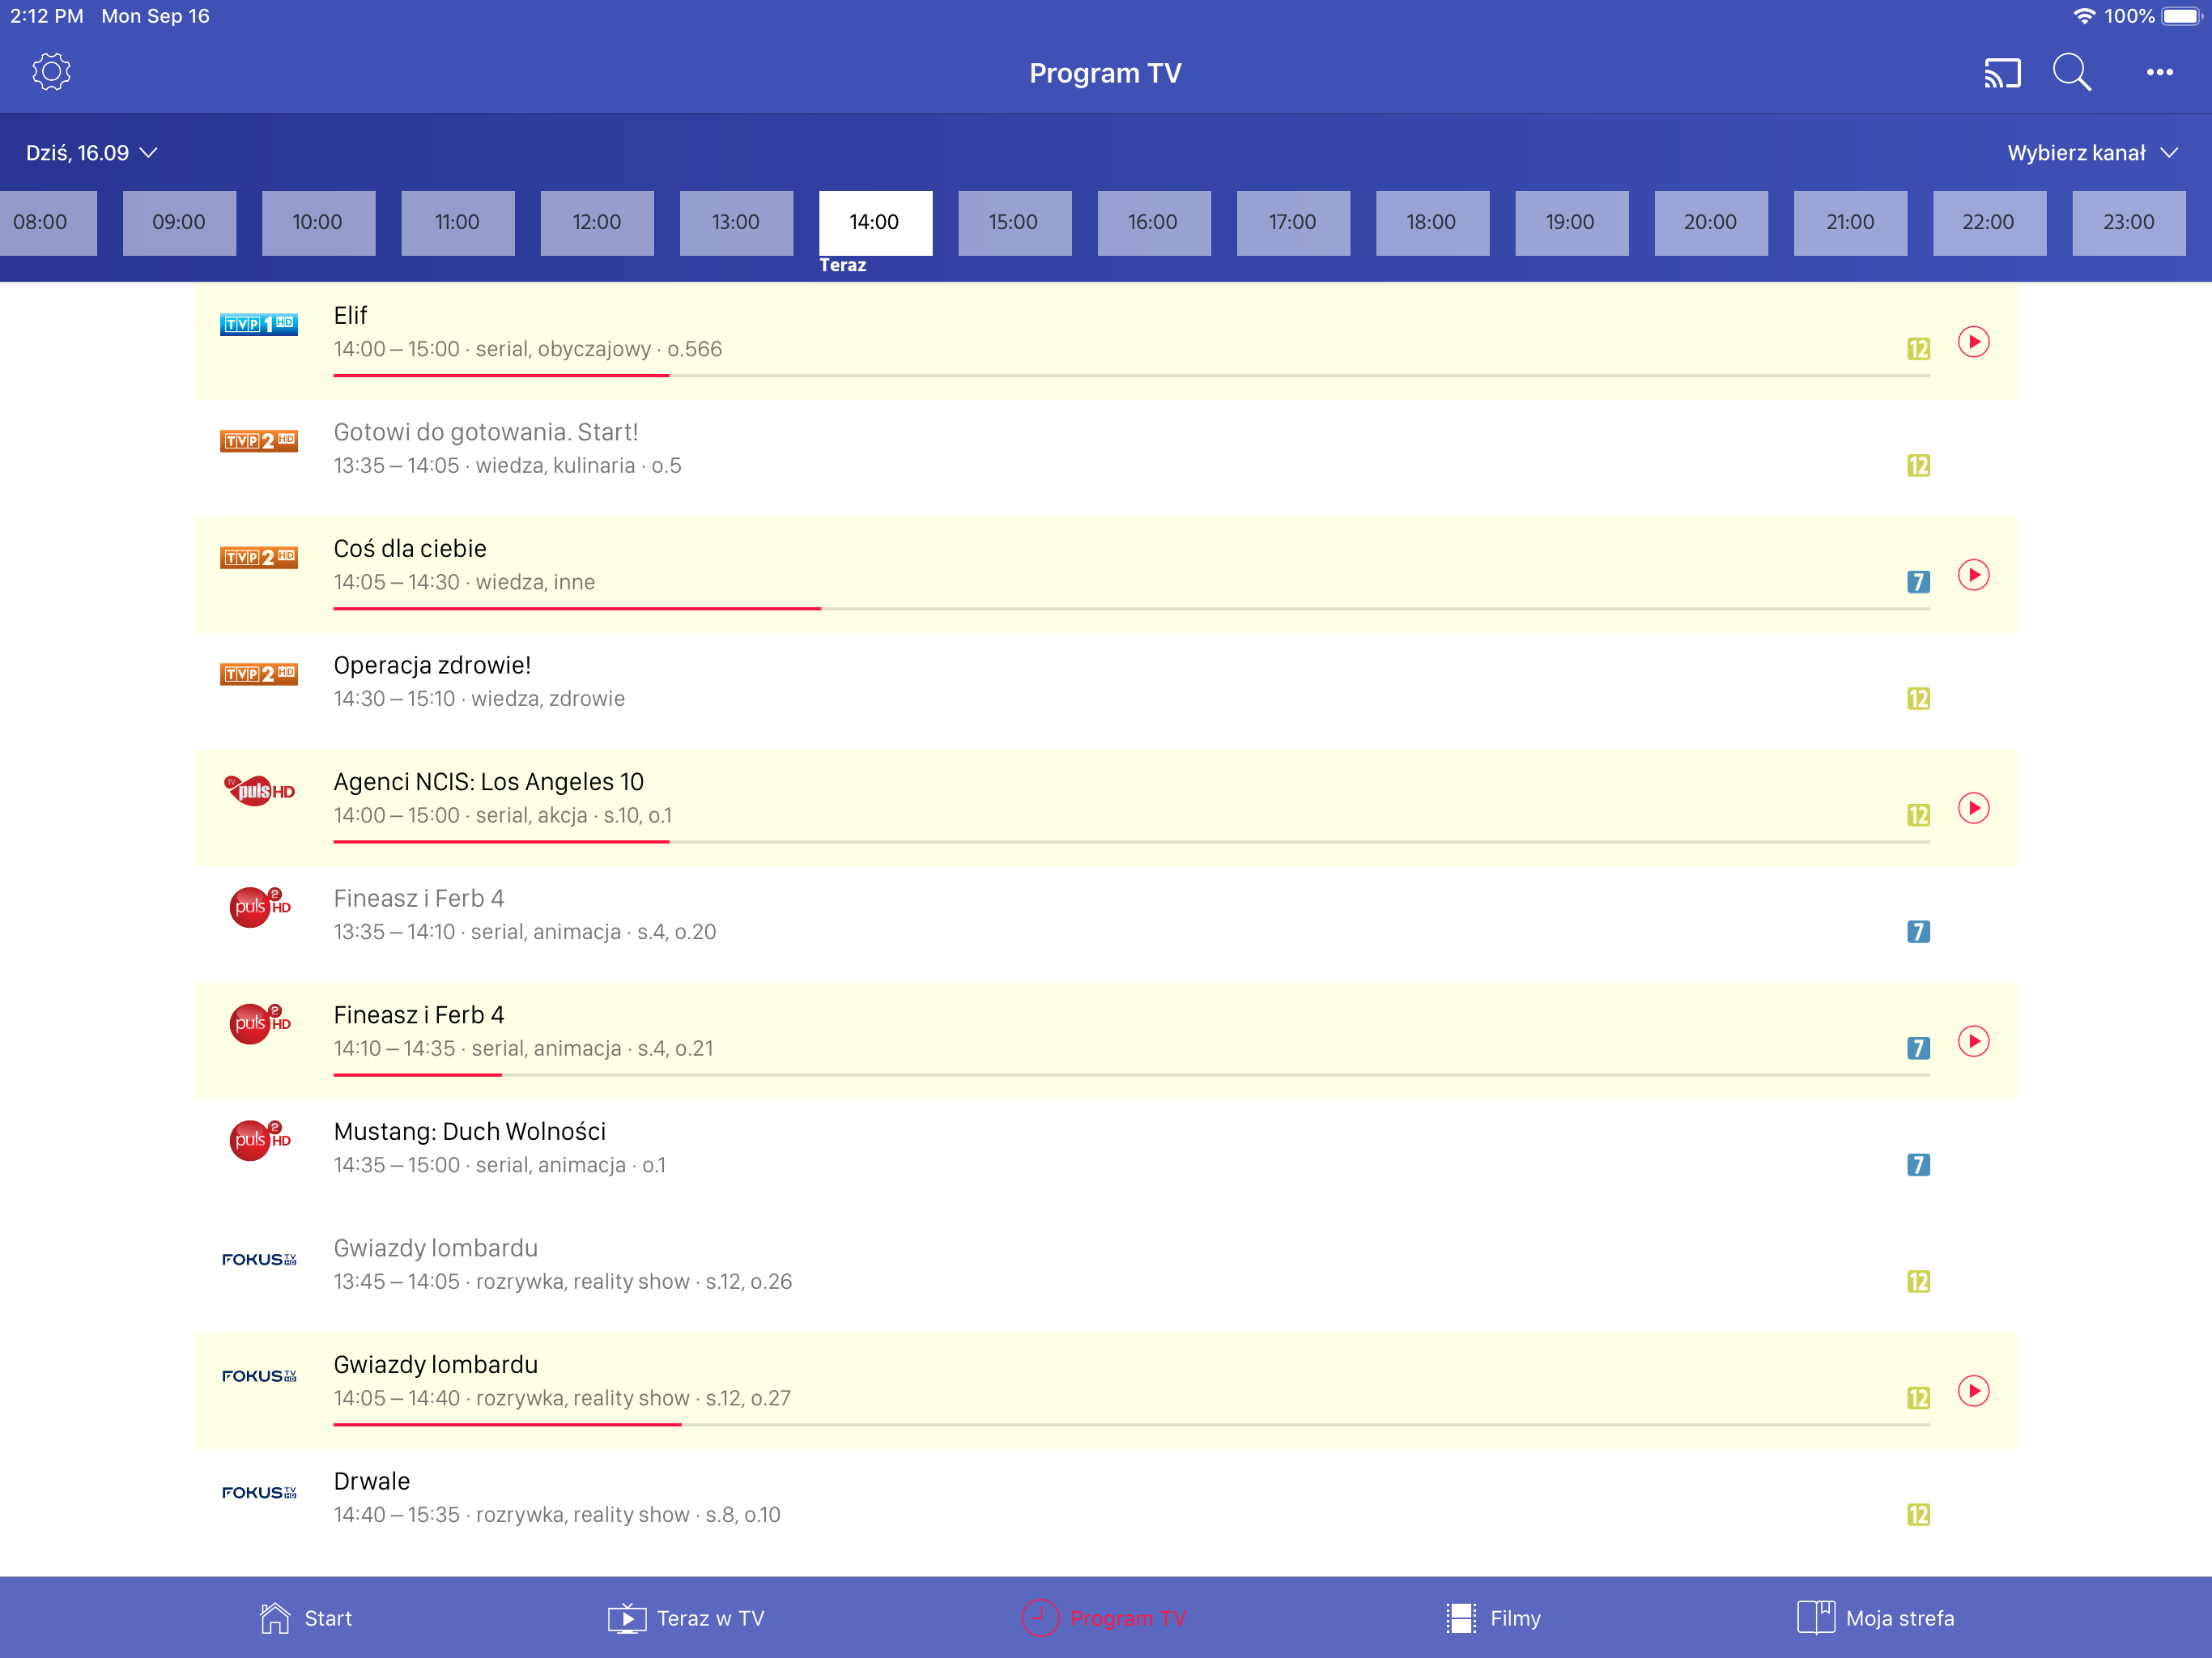Switch to the Teraz w TV tab
The image size is (2212, 1658).
point(686,1618)
